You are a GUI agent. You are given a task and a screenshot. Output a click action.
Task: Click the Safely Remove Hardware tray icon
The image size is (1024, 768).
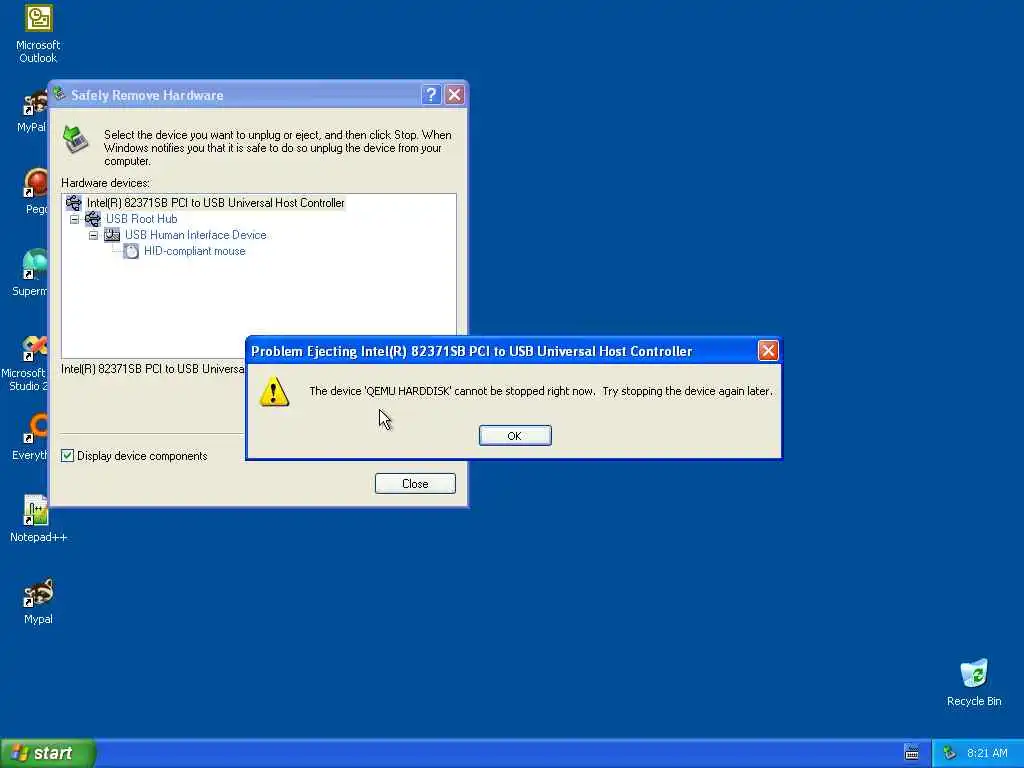949,753
